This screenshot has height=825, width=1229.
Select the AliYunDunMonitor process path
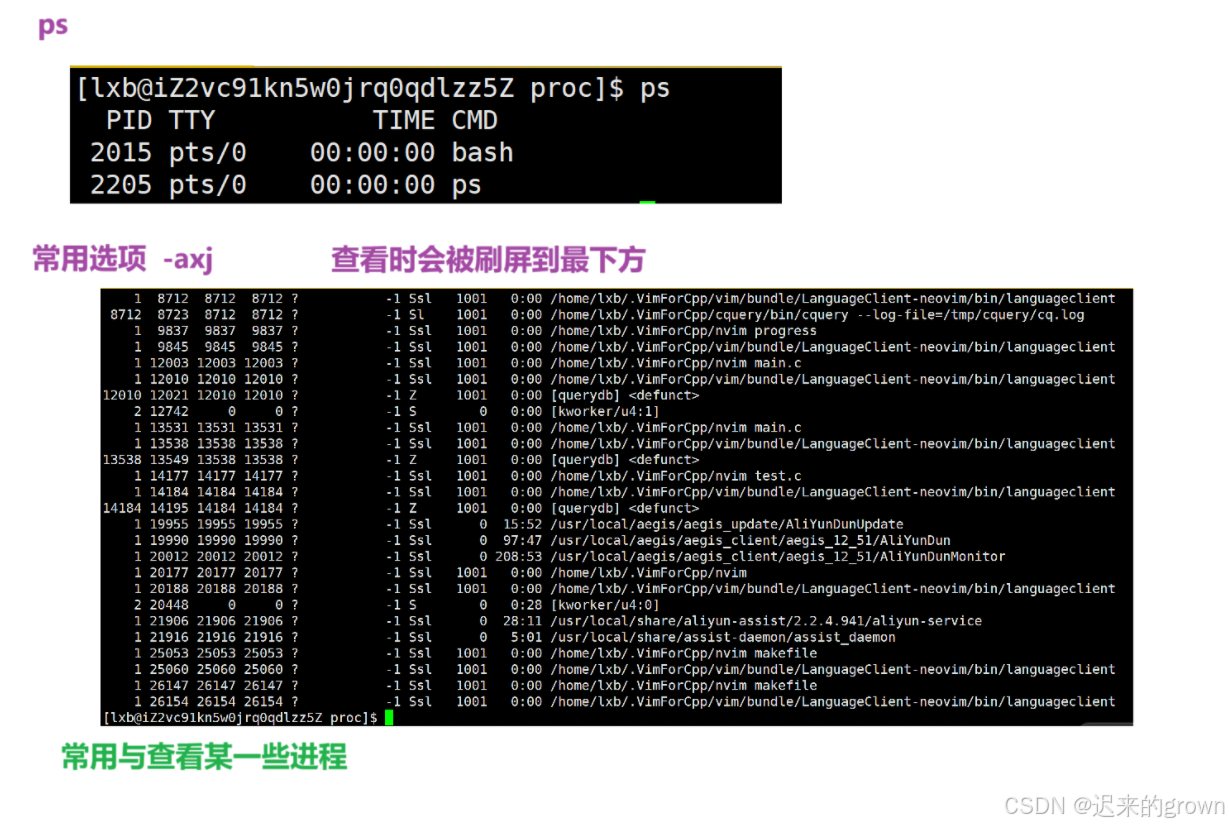[x=778, y=556]
